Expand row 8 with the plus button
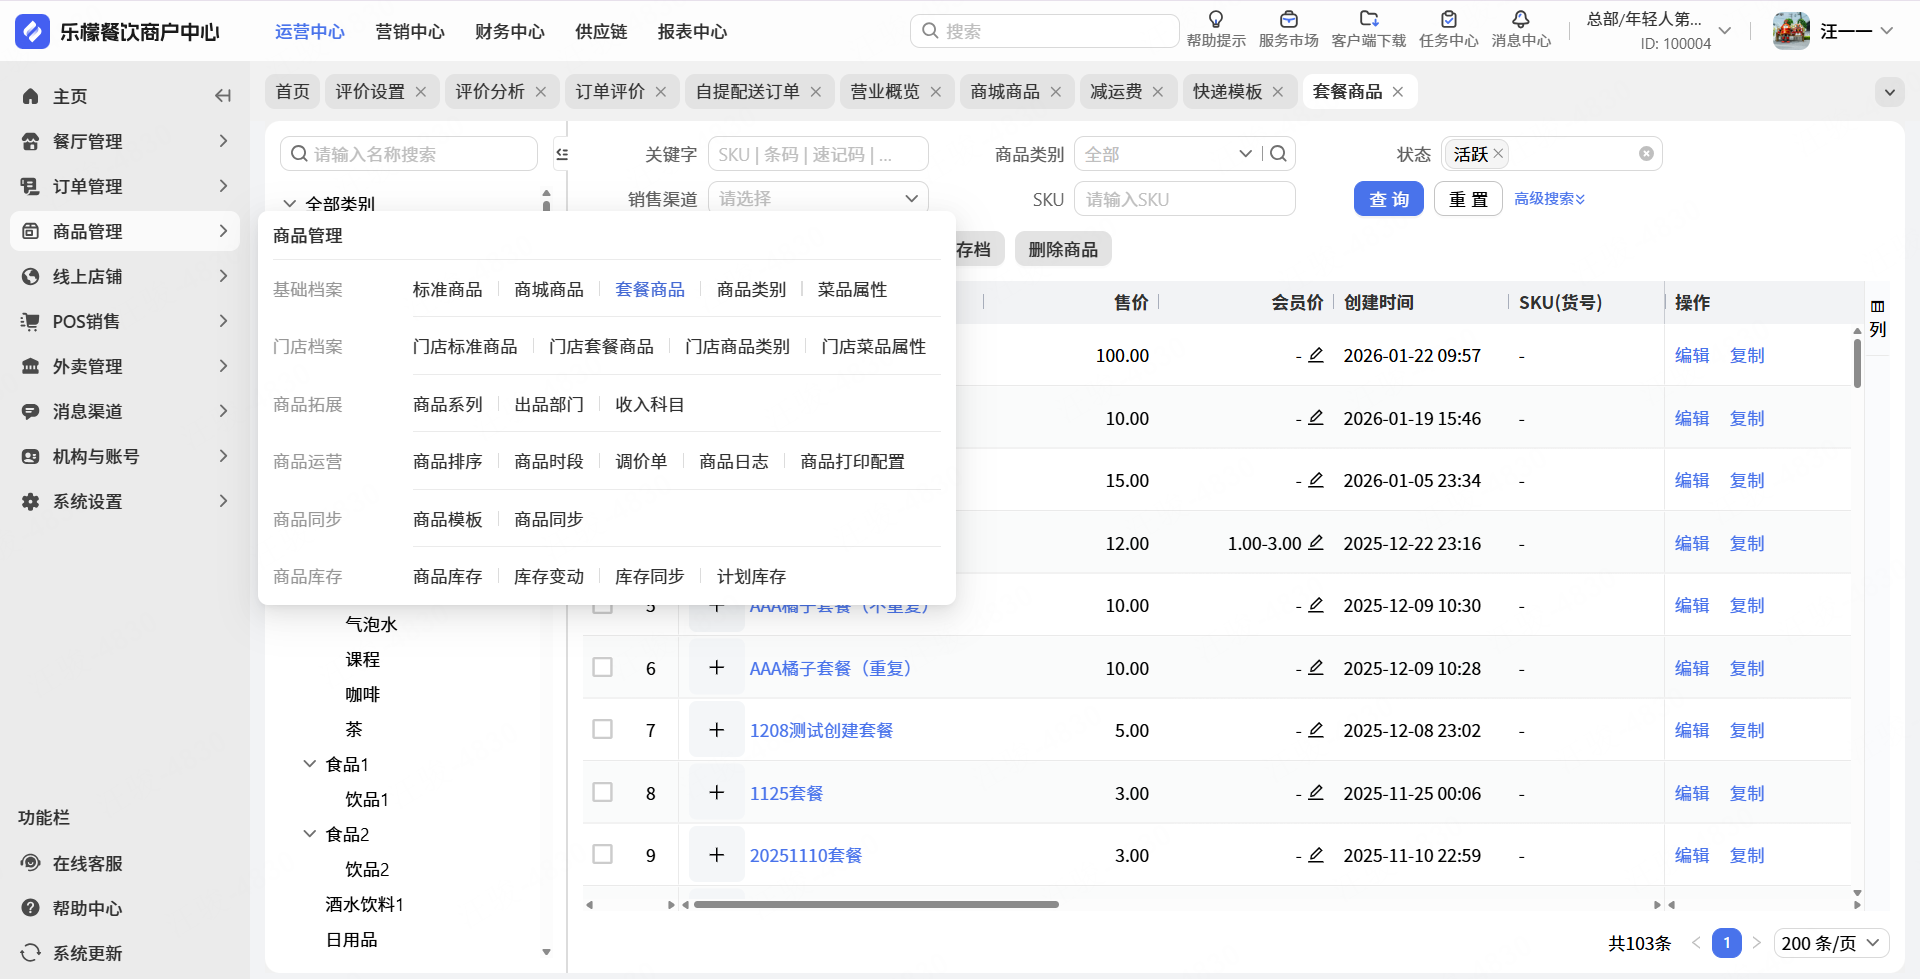Screen dimensions: 1920x979 click(x=716, y=793)
